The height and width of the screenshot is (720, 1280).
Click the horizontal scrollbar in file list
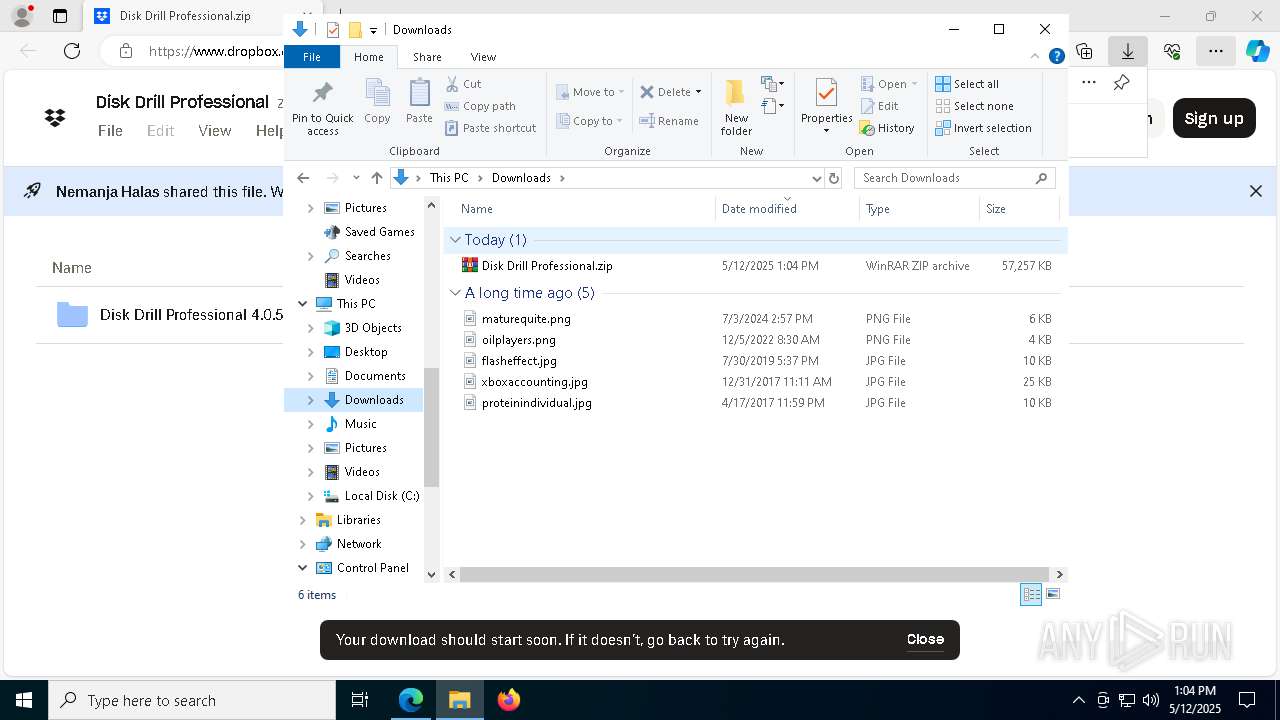click(755, 574)
